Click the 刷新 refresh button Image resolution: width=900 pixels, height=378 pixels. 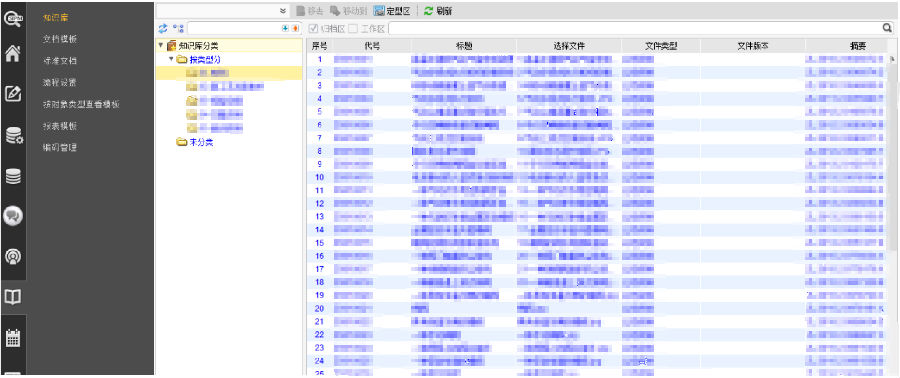[x=437, y=11]
